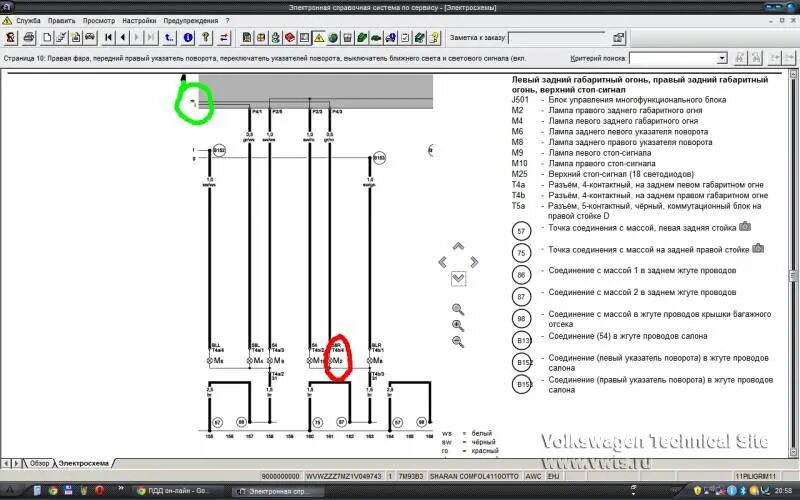This screenshot has height=500, width=800.
Task: Select the Электронная спр... taskbar window
Action: [278, 491]
